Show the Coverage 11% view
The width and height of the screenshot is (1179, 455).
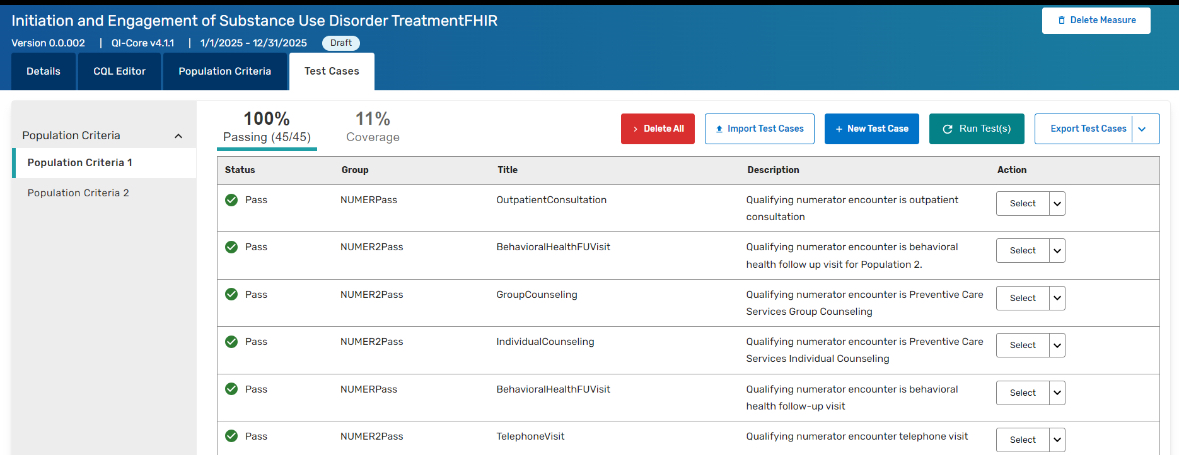click(x=373, y=127)
